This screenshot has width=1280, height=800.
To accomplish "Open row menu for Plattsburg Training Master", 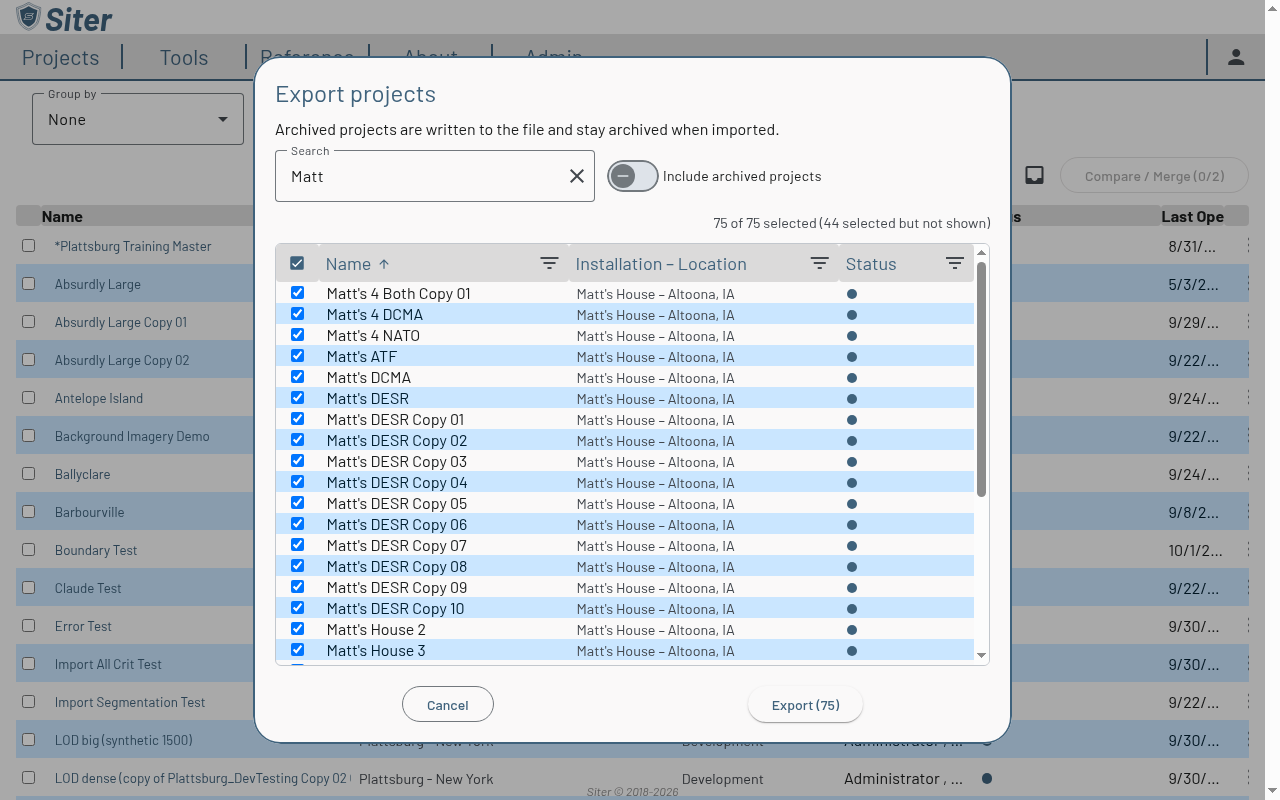I will coord(1248,246).
